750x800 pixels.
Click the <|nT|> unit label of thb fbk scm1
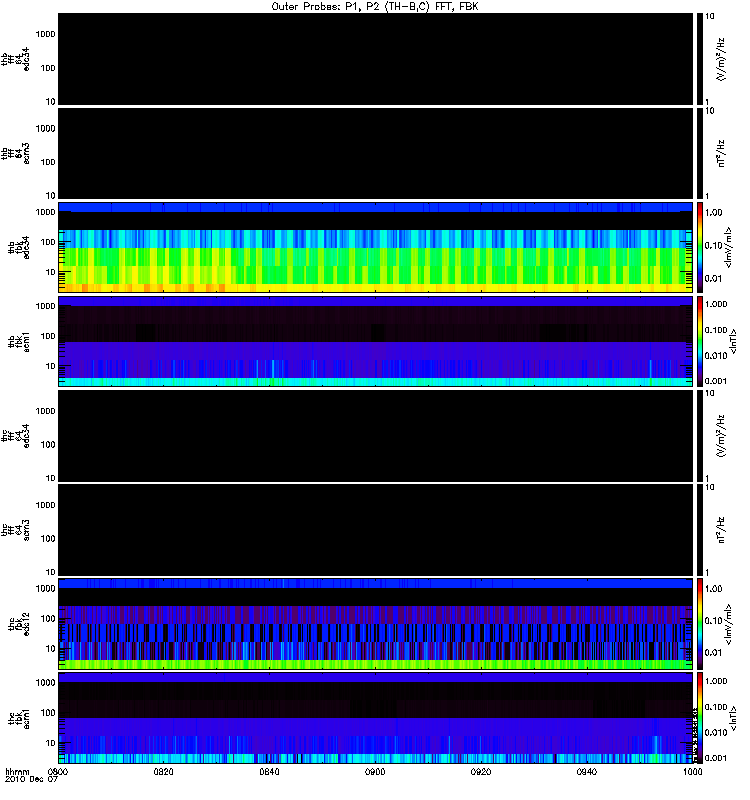(734, 342)
